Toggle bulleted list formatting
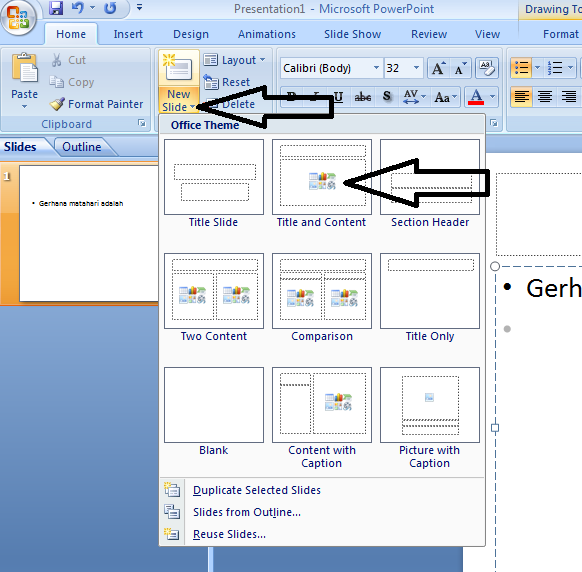This screenshot has height=572, width=582. (521, 68)
